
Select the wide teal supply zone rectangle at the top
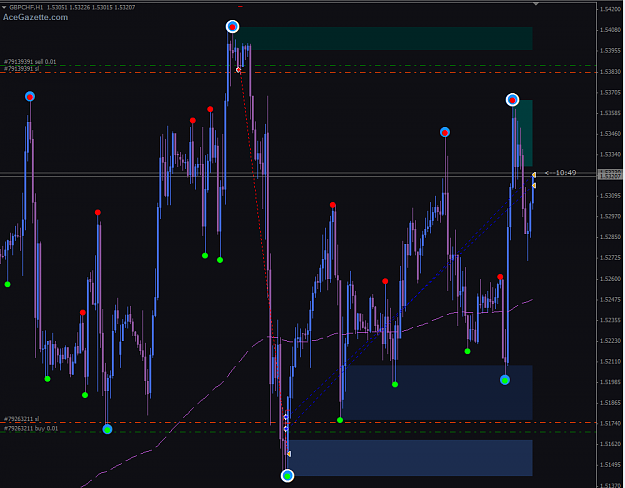click(x=385, y=39)
